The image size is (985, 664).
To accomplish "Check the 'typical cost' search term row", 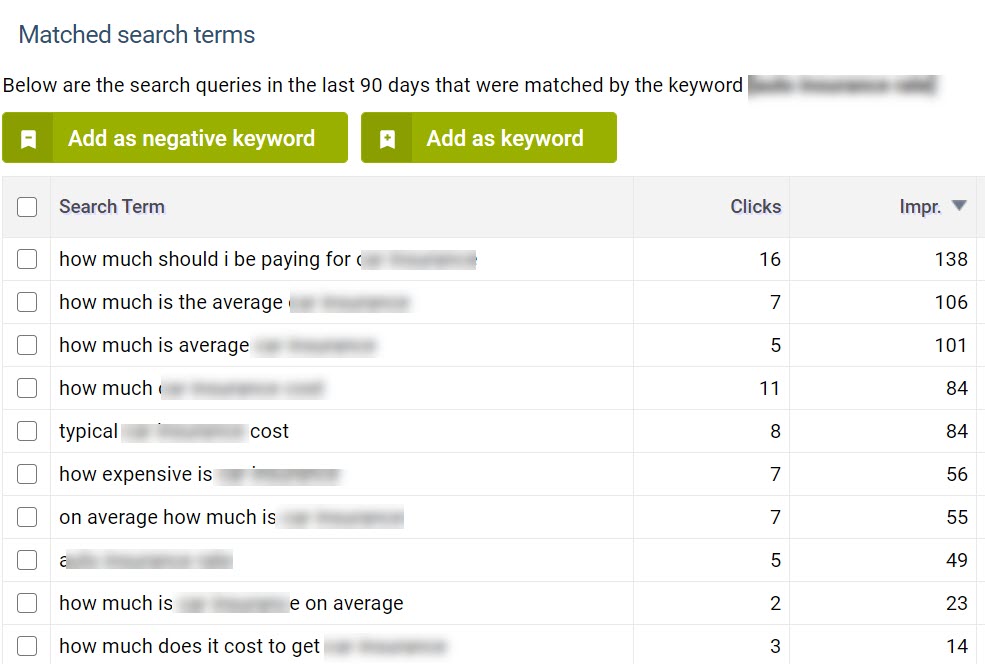I will (27, 431).
